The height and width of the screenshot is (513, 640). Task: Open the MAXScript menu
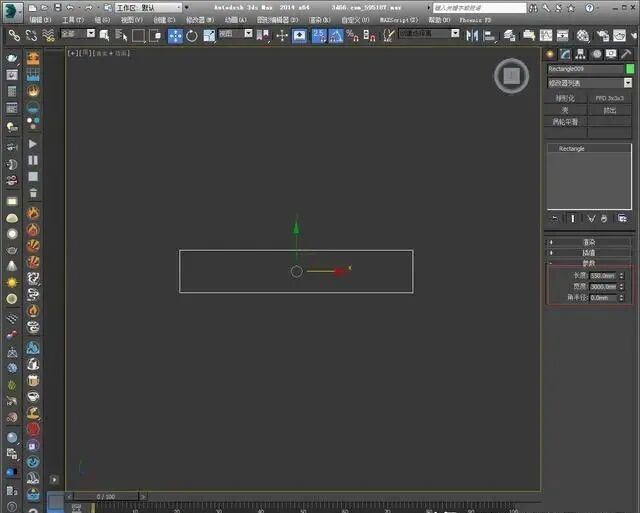pos(399,20)
